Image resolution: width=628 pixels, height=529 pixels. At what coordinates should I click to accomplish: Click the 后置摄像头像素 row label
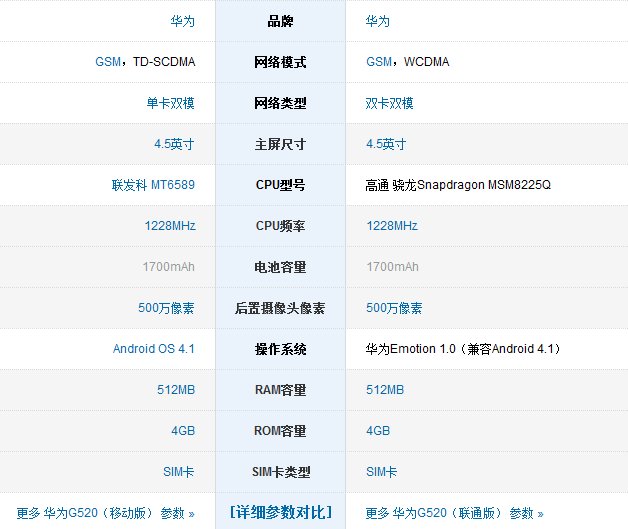[280, 308]
